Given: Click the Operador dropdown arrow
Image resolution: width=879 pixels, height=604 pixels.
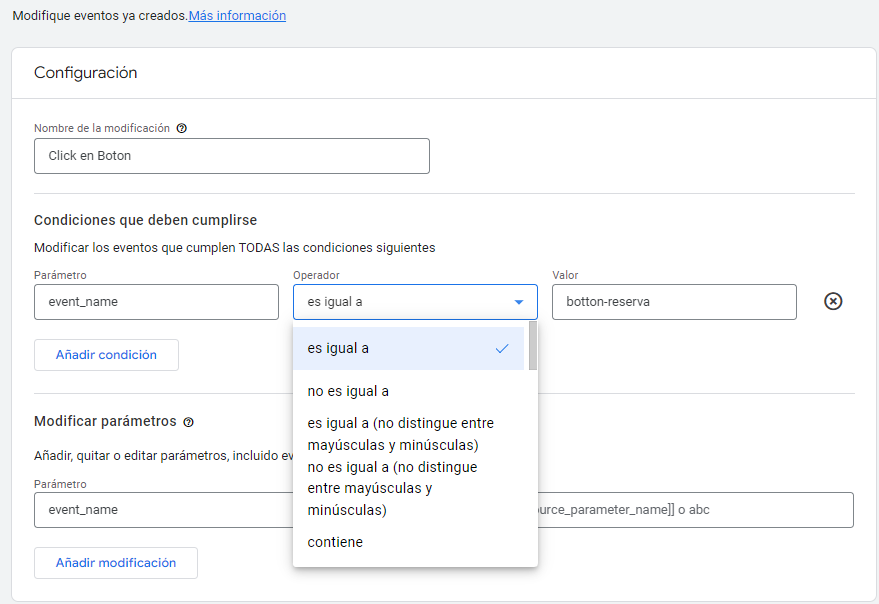Looking at the screenshot, I should coord(518,302).
